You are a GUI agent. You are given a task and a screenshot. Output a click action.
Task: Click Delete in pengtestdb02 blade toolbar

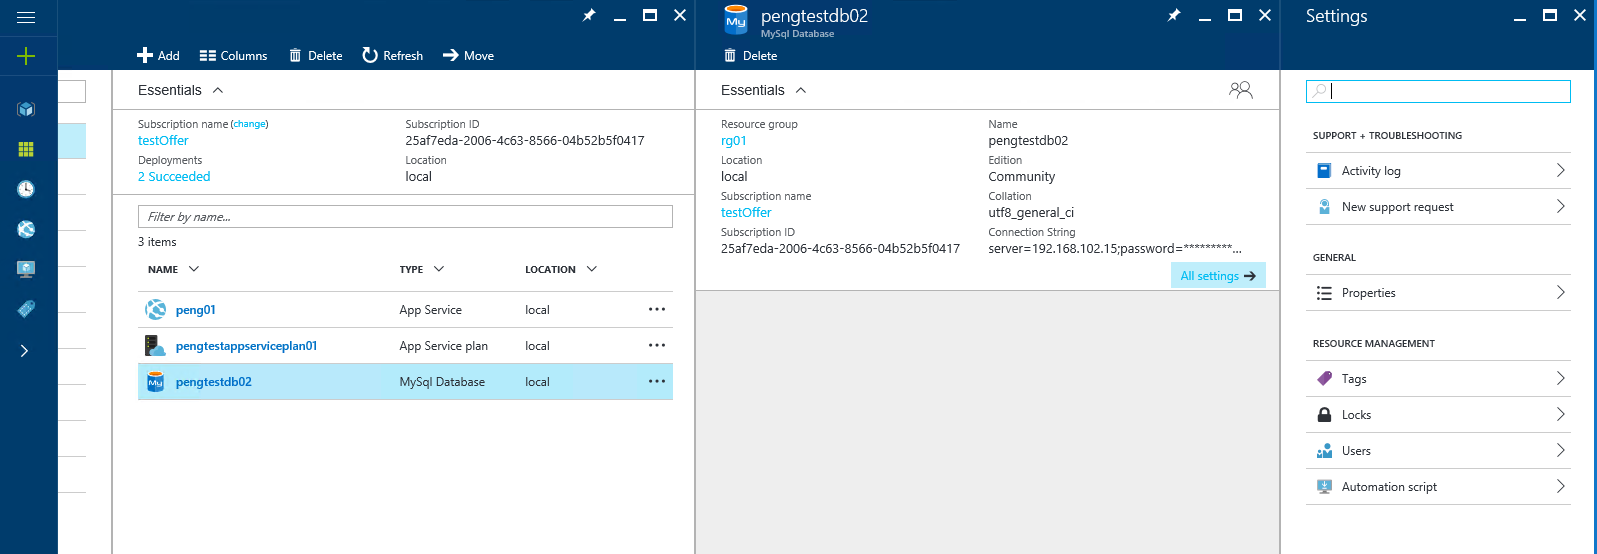point(750,56)
